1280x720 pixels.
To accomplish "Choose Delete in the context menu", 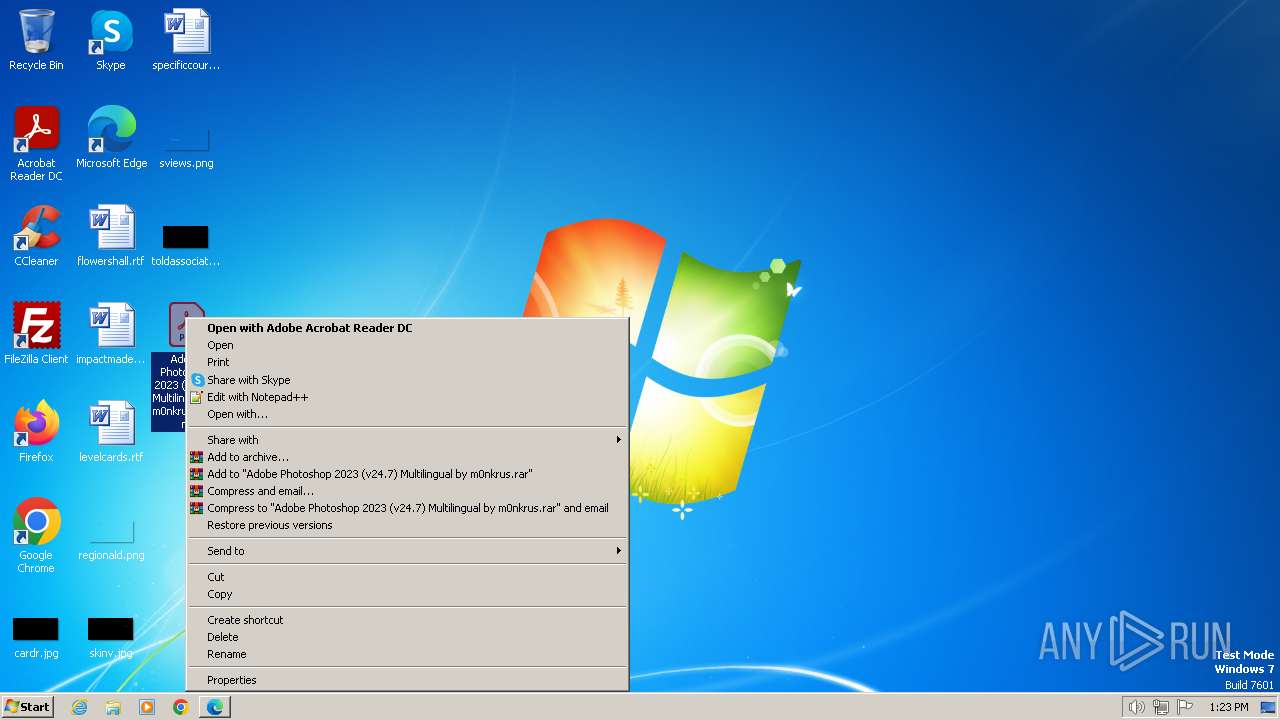I will click(407, 637).
